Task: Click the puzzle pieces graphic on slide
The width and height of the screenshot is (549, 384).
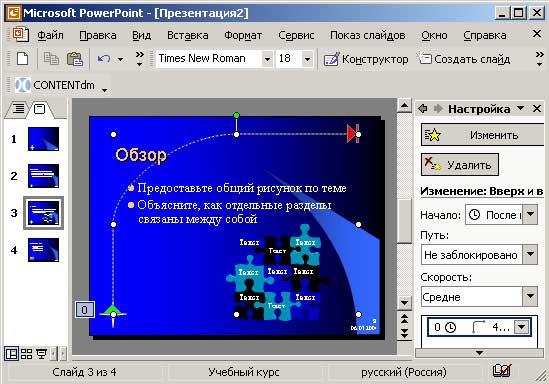Action: (277, 272)
